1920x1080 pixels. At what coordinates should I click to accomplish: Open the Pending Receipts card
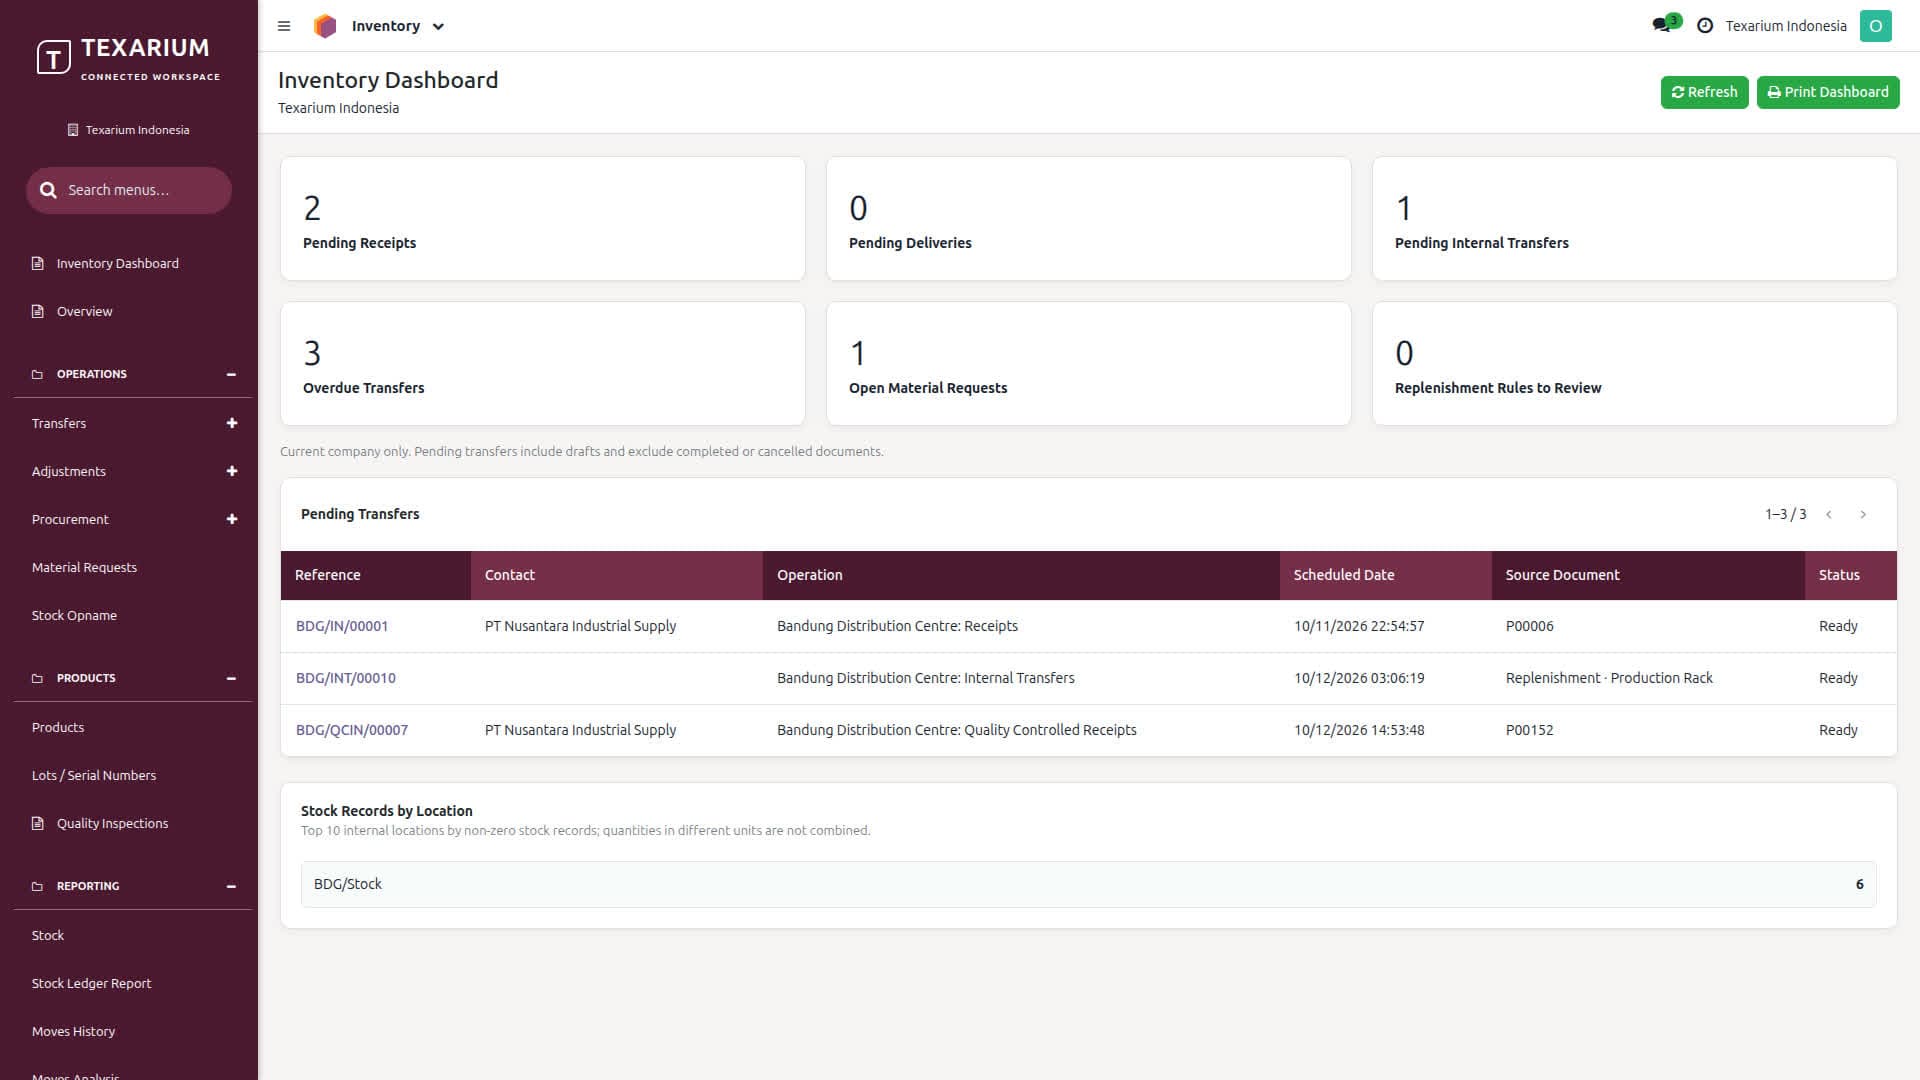pyautogui.click(x=543, y=218)
